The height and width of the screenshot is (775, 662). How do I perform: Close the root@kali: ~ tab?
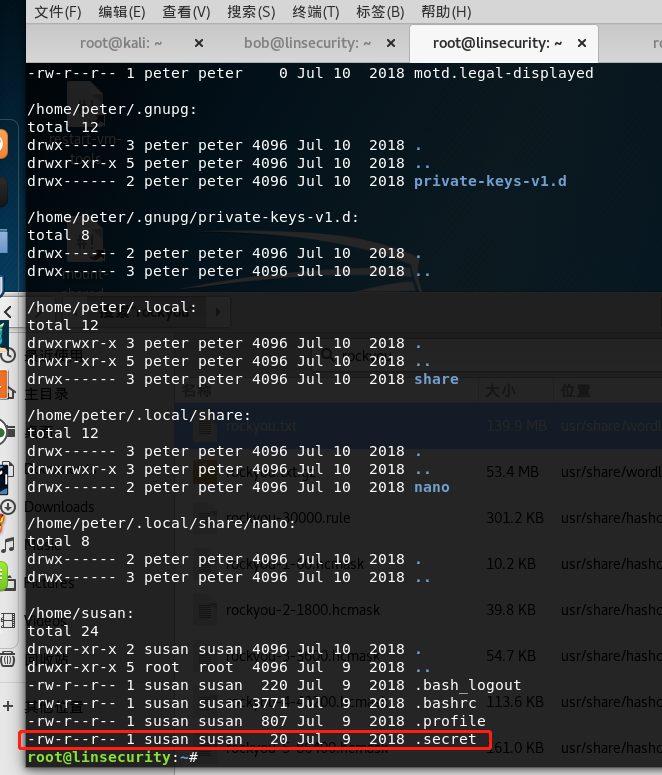point(199,43)
